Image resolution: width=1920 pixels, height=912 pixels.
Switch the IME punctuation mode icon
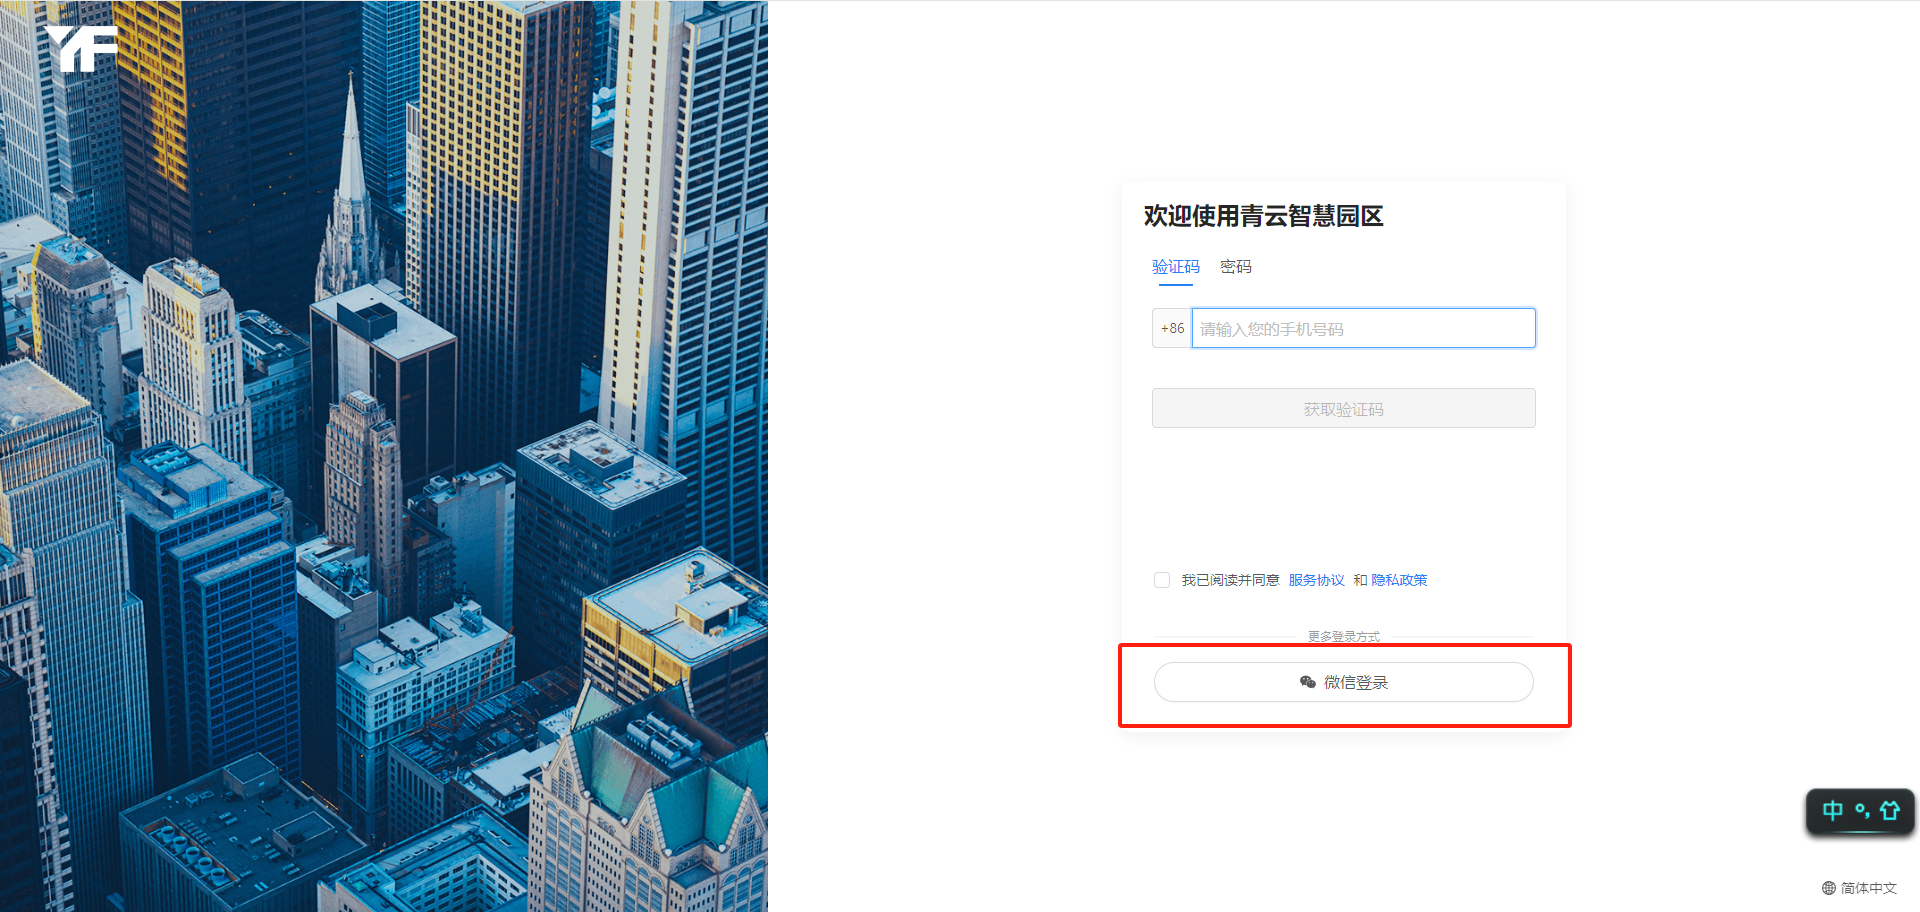[1862, 811]
